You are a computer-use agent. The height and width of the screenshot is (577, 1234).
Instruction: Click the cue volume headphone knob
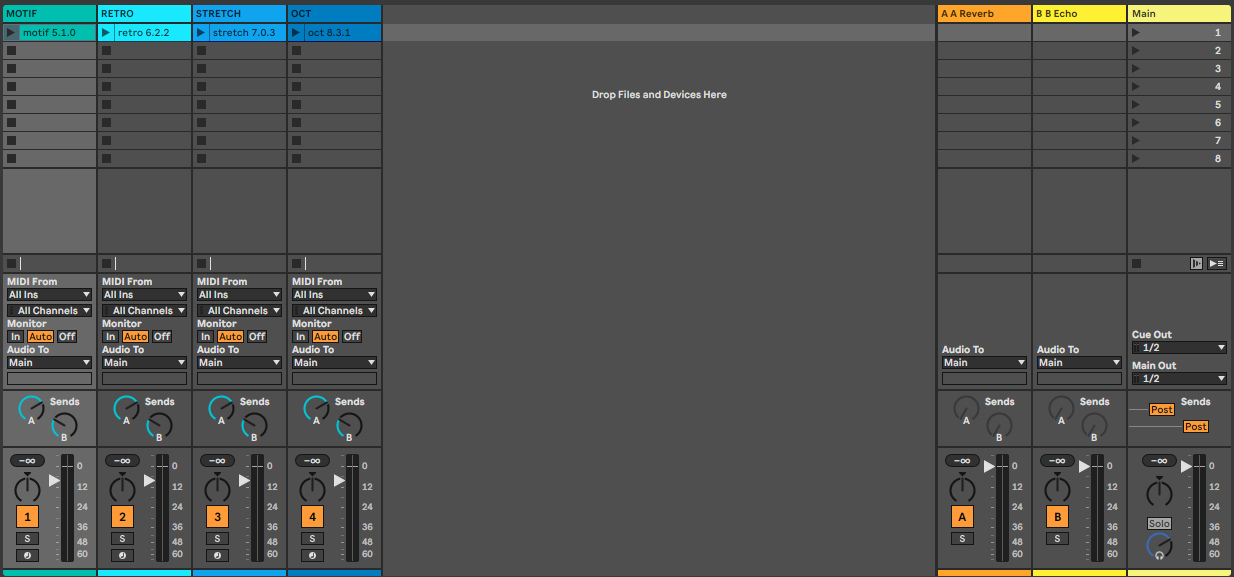pos(1159,546)
